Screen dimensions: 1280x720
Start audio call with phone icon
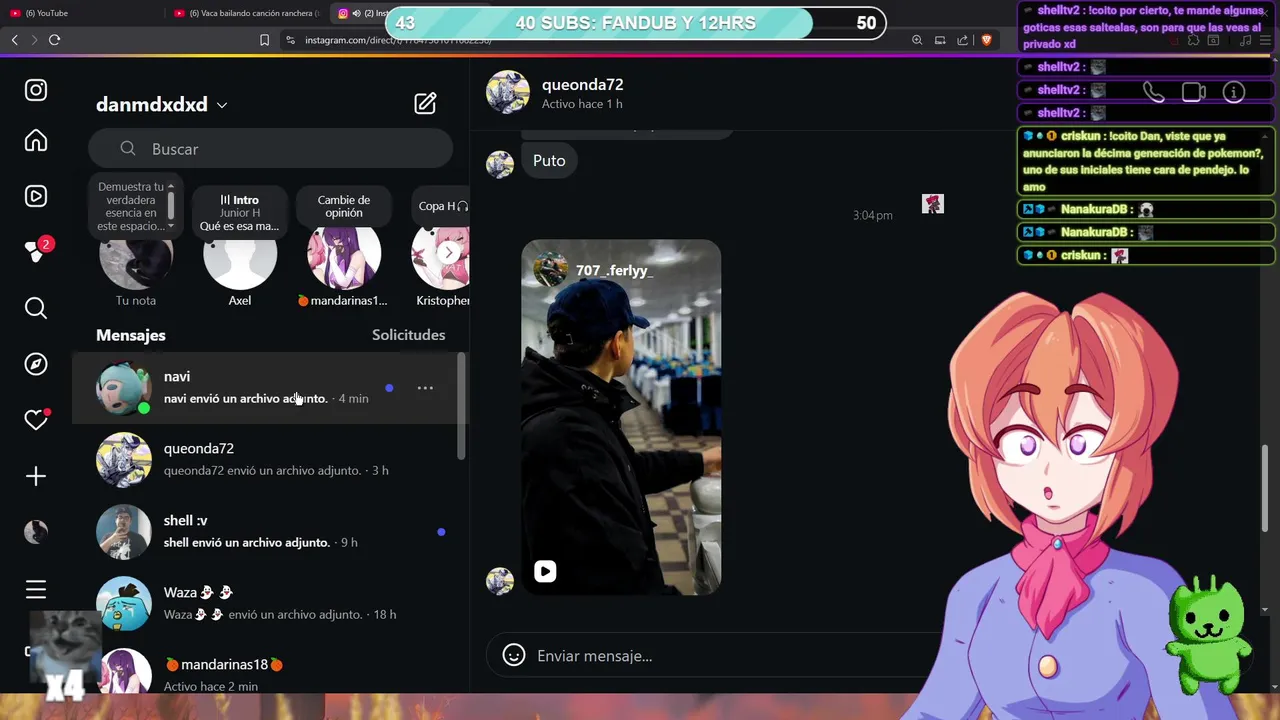coord(1154,92)
